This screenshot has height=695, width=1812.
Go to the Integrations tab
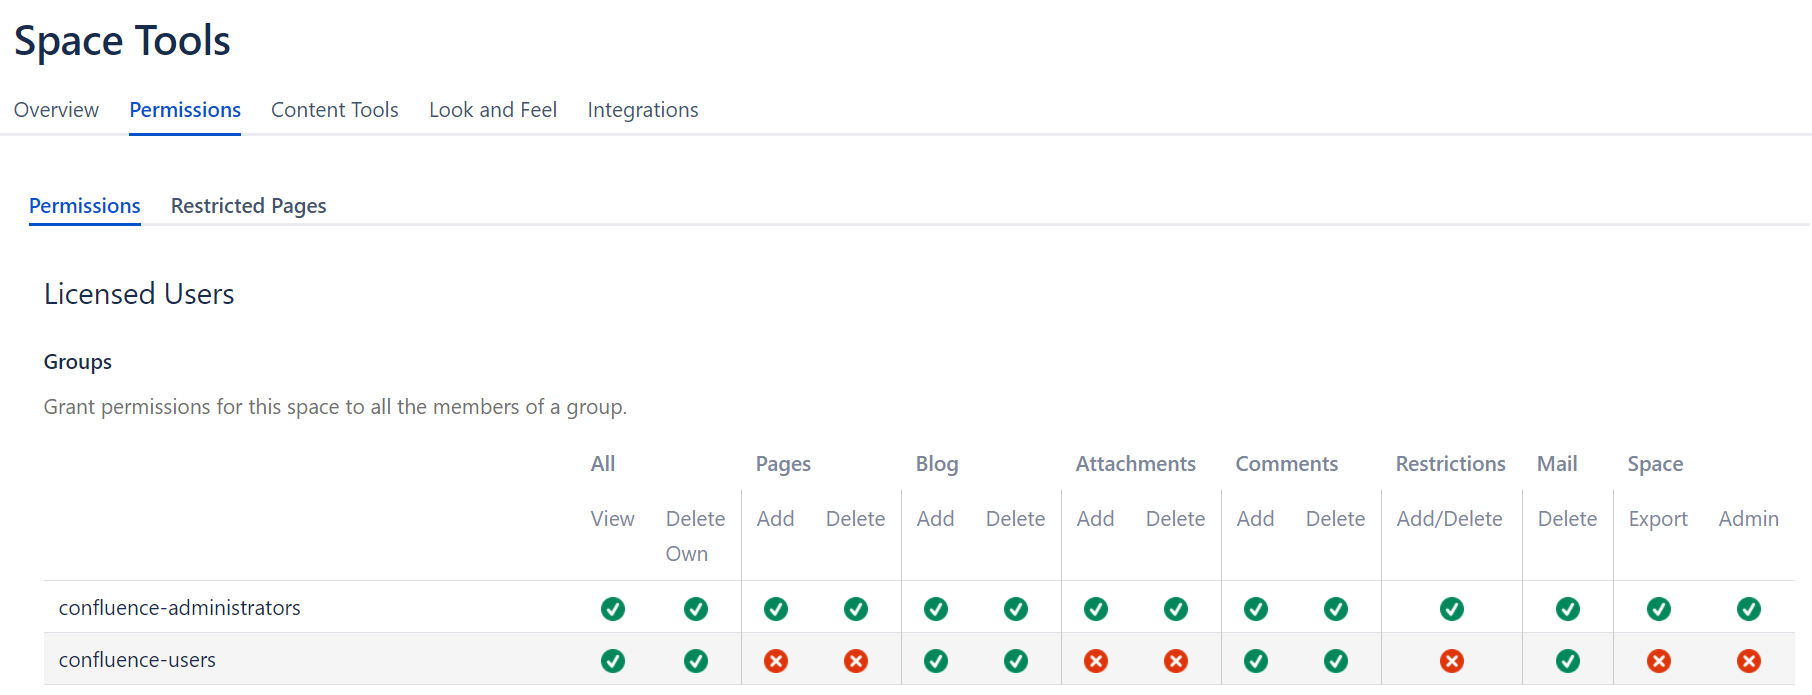click(643, 110)
